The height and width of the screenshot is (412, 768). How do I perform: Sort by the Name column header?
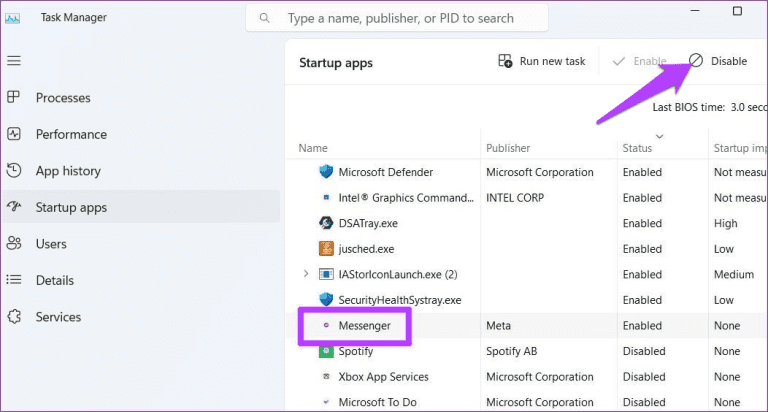[x=313, y=148]
